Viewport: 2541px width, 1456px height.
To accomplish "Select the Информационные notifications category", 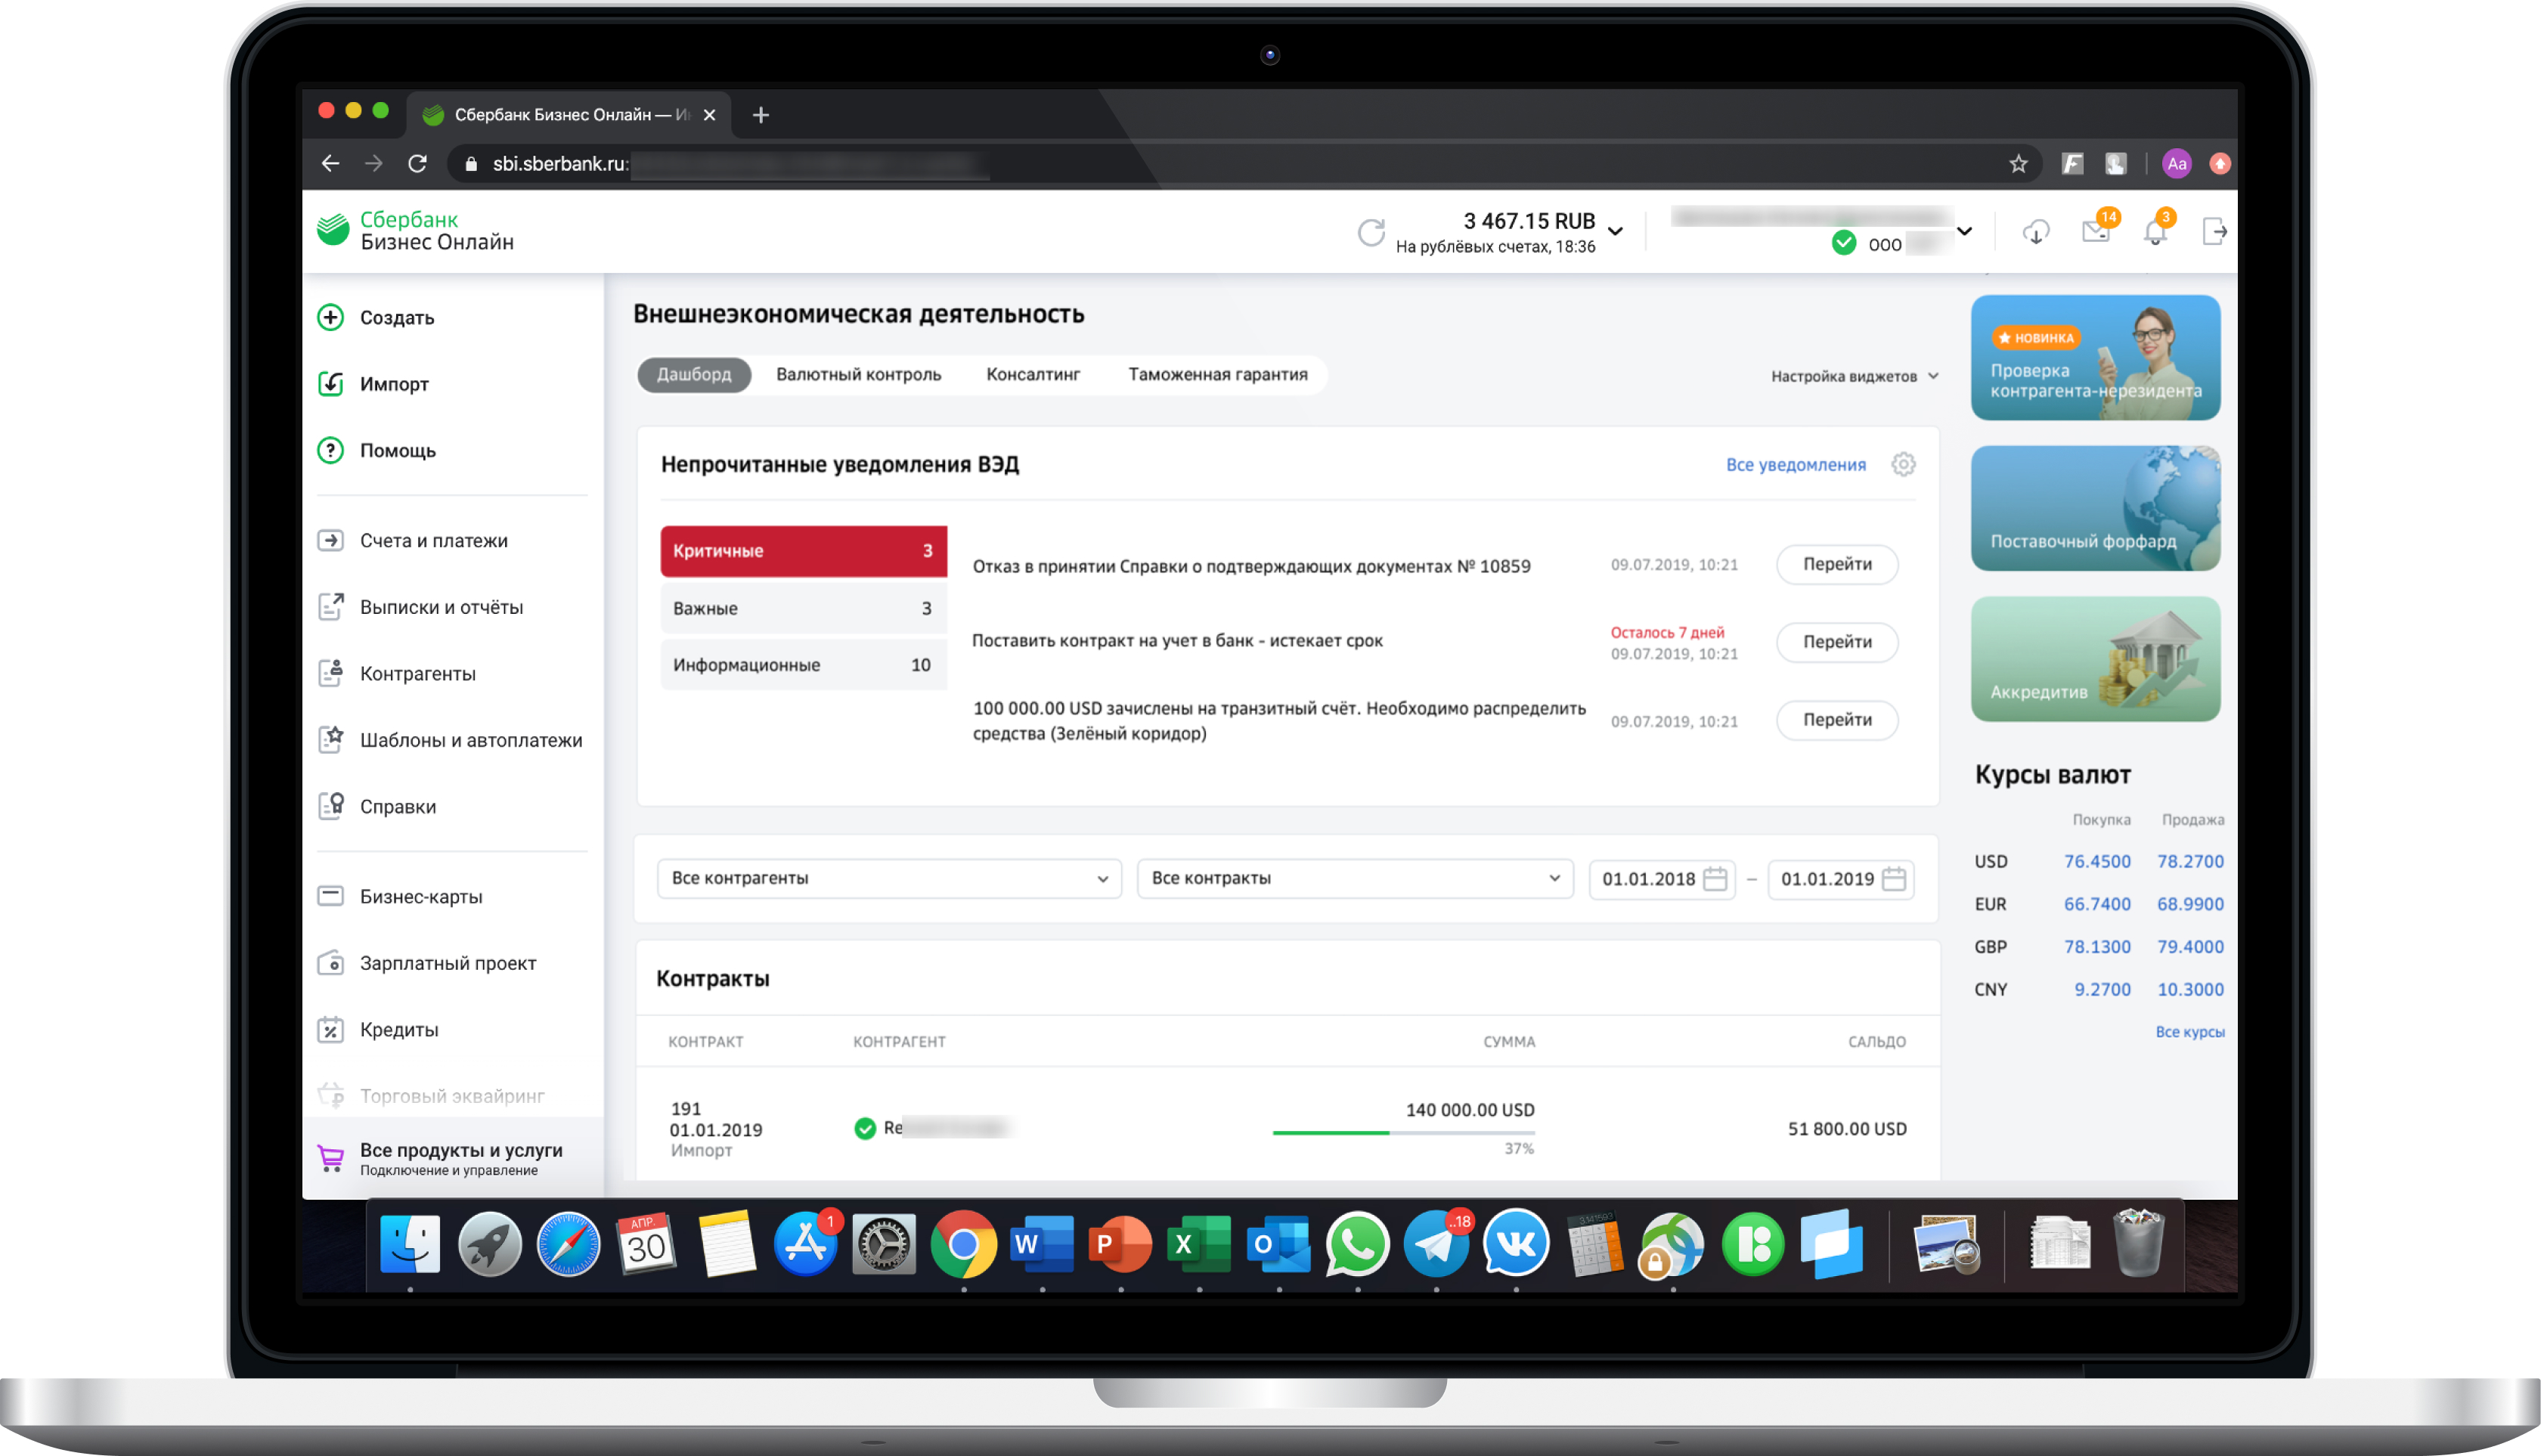I will click(x=803, y=665).
